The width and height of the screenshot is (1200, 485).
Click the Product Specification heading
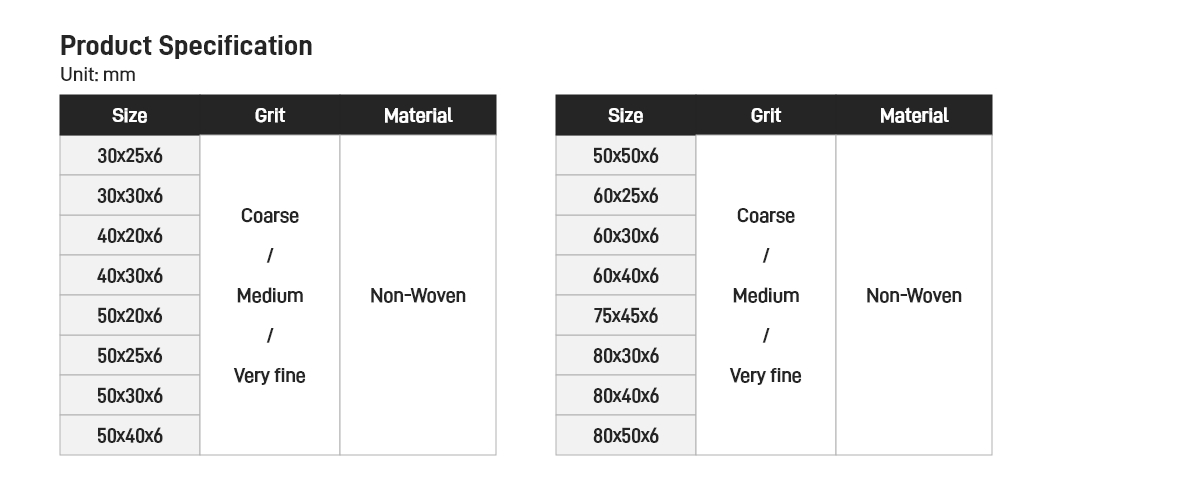click(186, 46)
